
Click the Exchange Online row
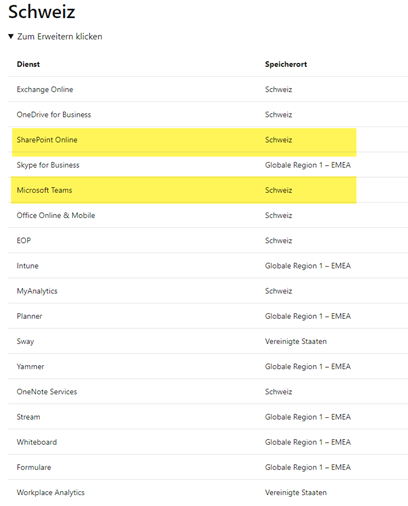tap(208, 89)
